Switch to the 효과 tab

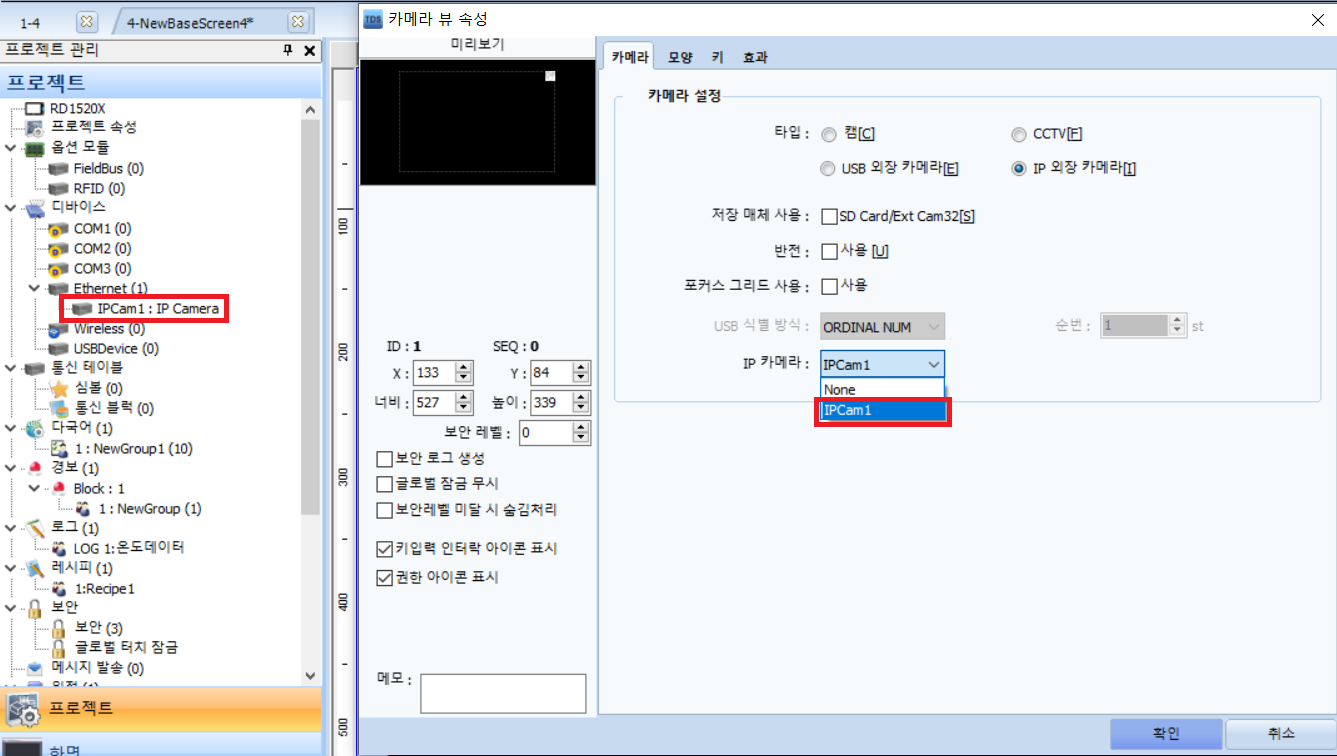pyautogui.click(x=755, y=58)
